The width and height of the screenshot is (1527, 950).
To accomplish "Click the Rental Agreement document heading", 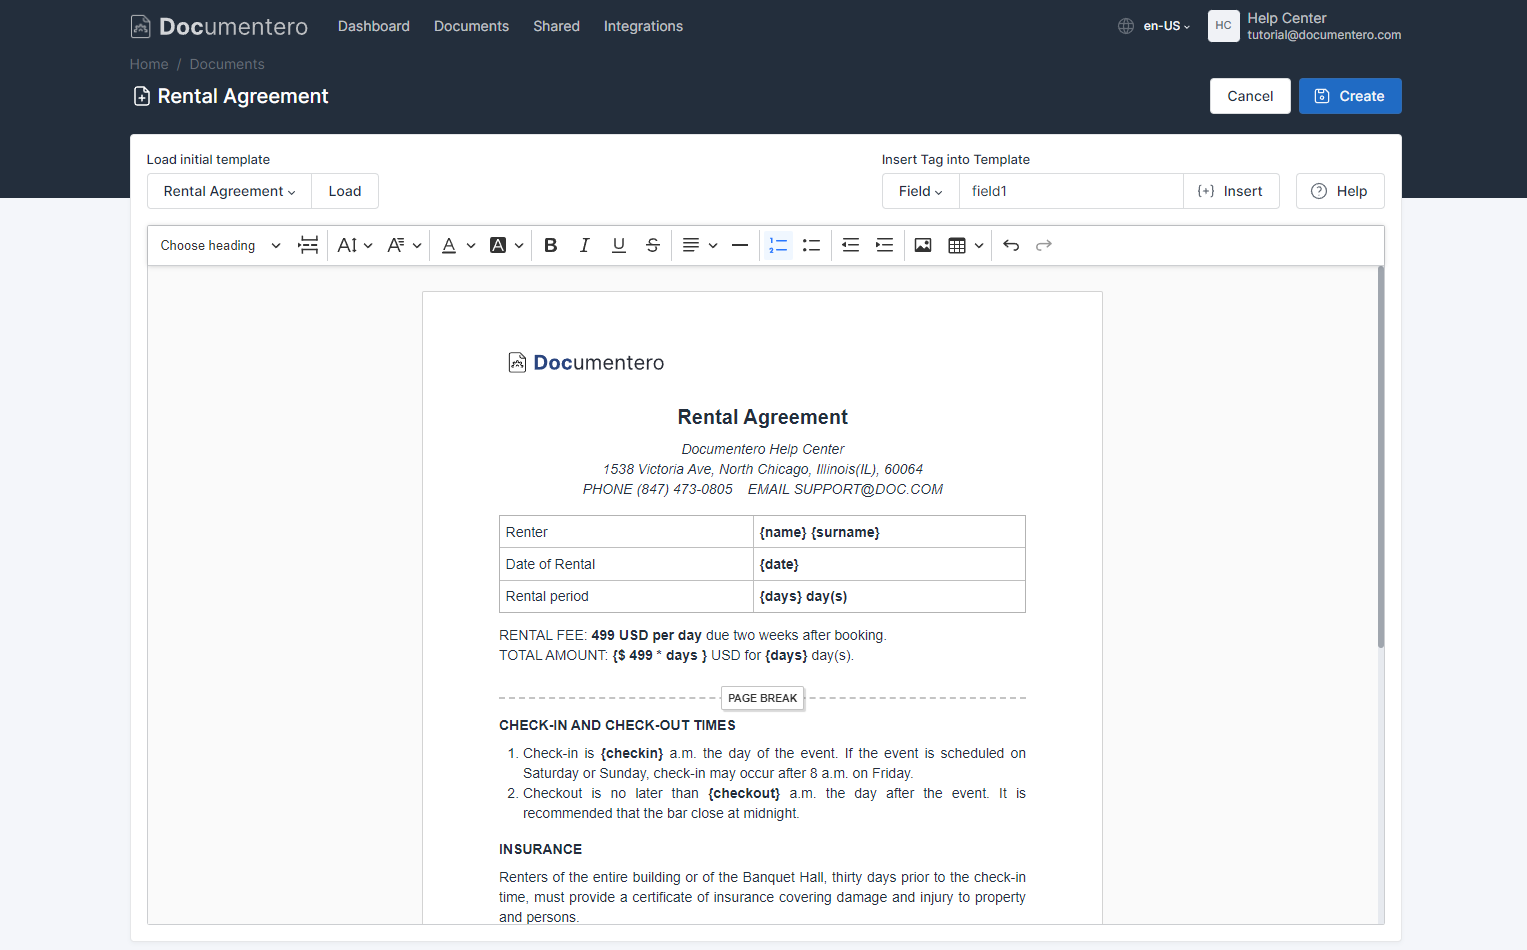I will click(762, 417).
